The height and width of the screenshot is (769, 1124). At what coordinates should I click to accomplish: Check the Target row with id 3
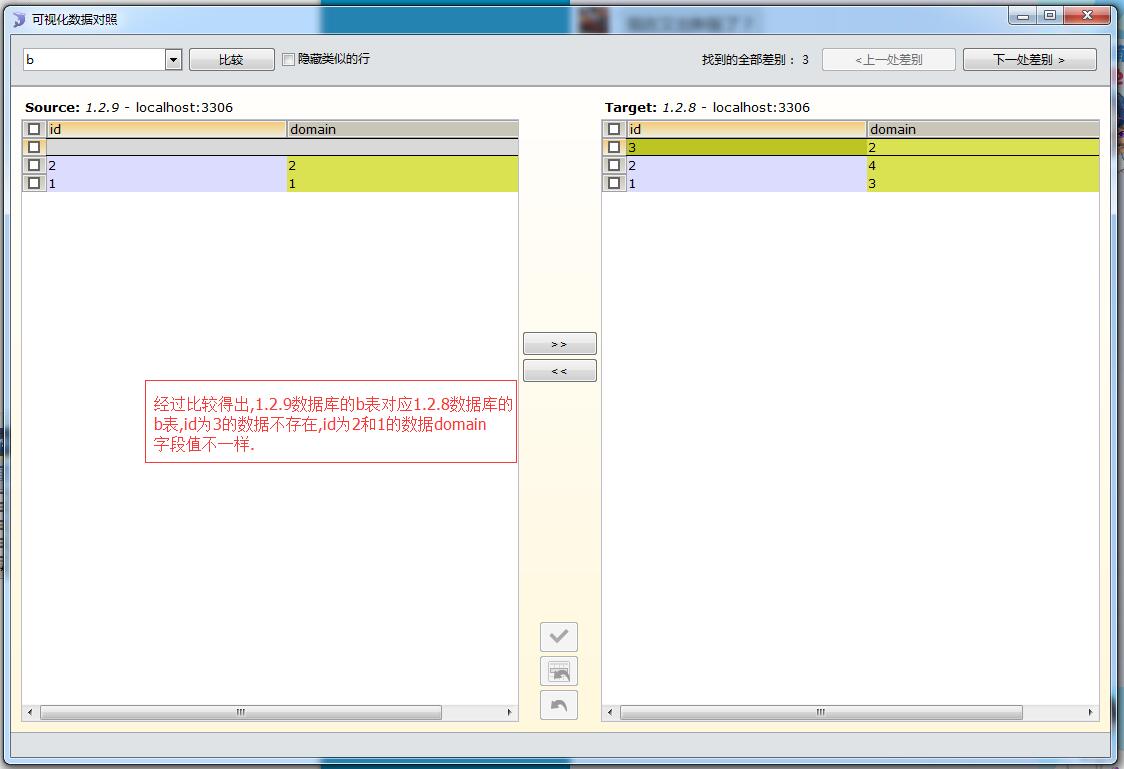click(614, 147)
